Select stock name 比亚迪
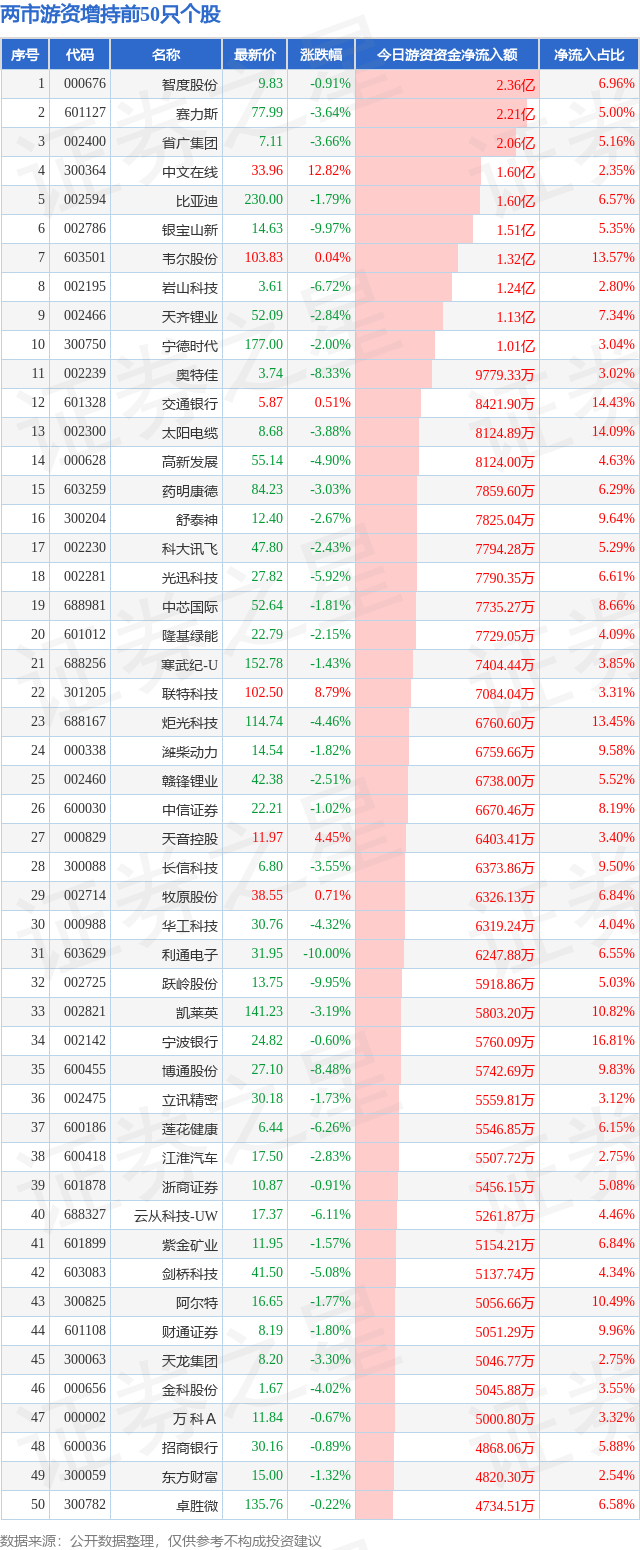 point(197,200)
